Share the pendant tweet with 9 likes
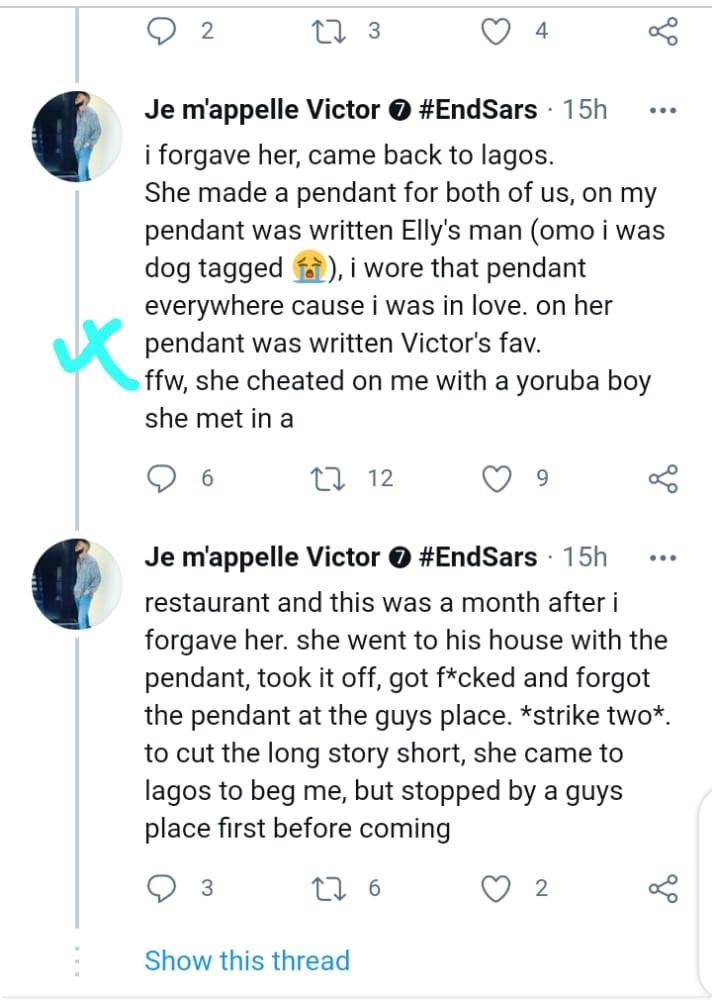712x1000 pixels. tap(663, 479)
